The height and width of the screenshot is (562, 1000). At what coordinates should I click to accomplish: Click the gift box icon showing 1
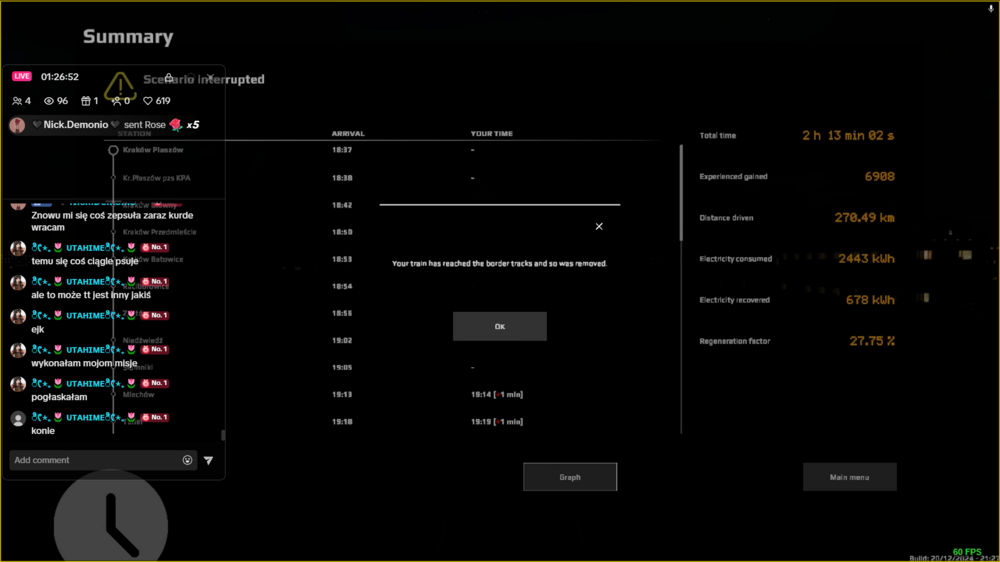click(86, 101)
